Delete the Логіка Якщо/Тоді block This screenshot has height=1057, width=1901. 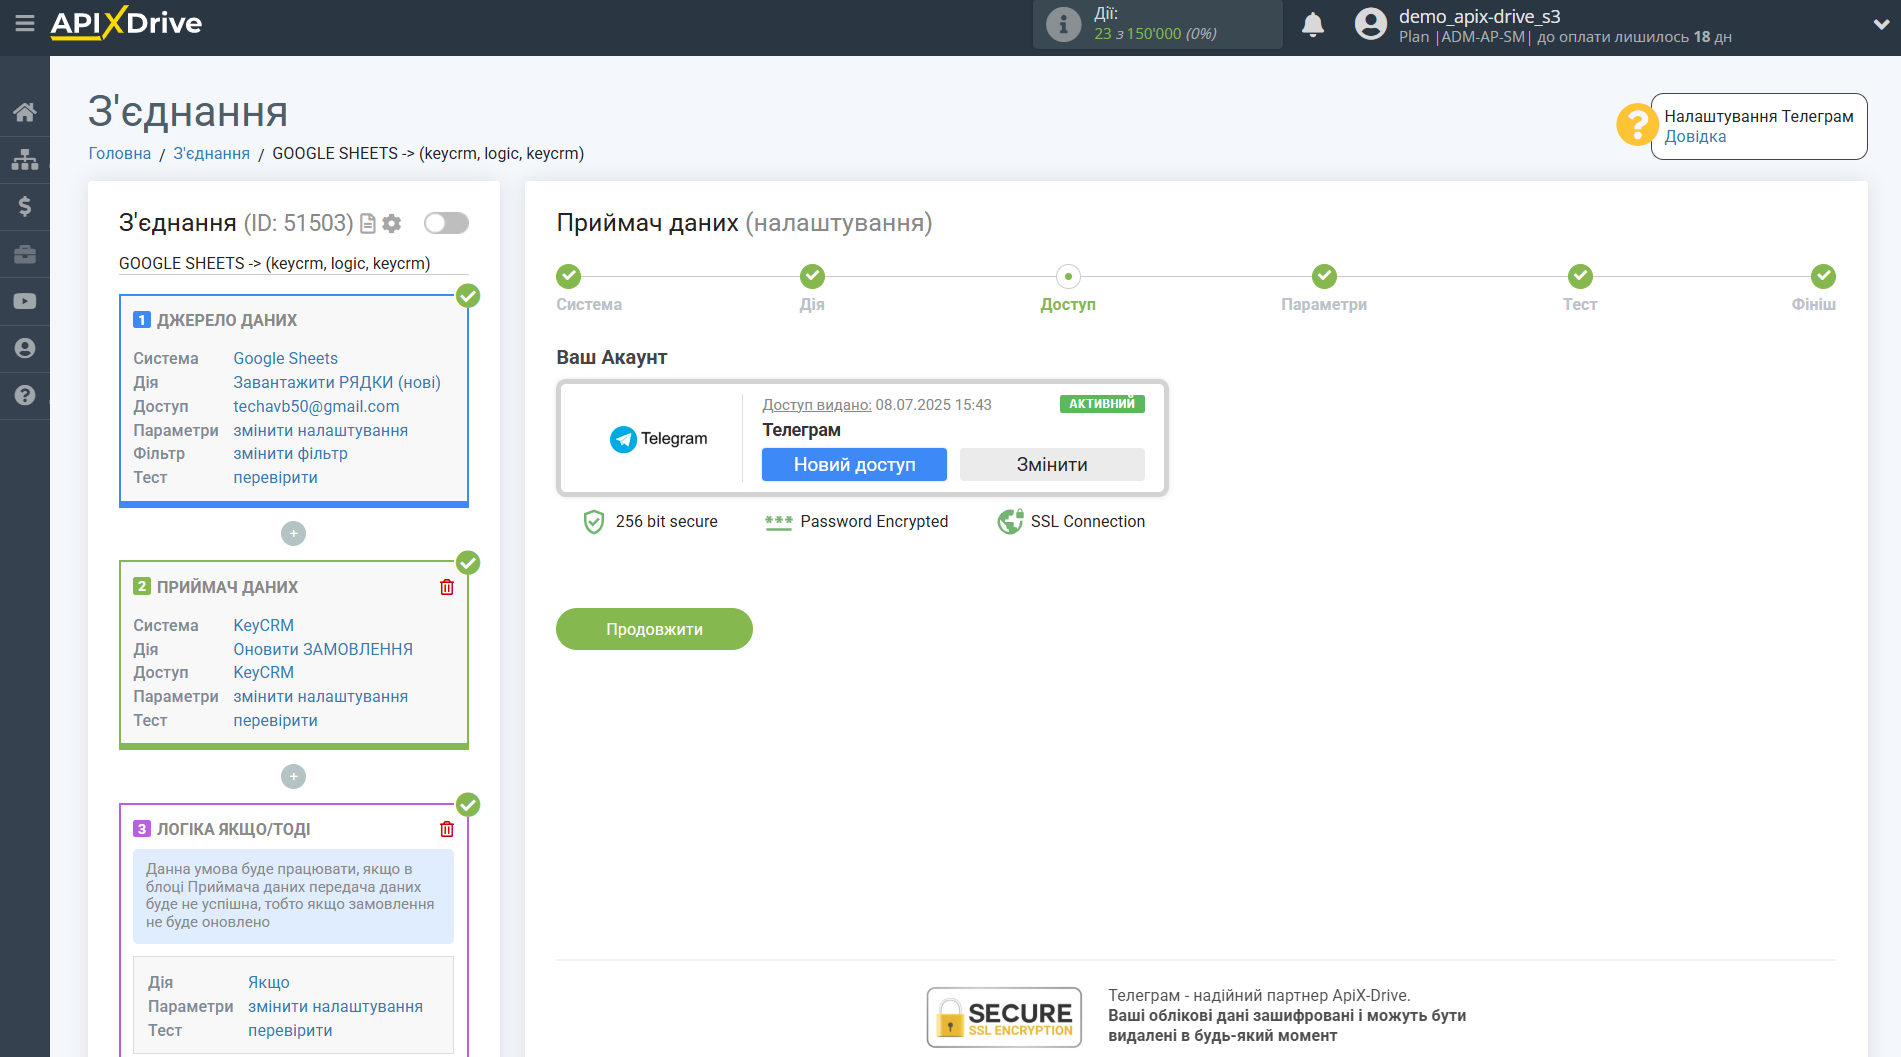click(x=447, y=829)
